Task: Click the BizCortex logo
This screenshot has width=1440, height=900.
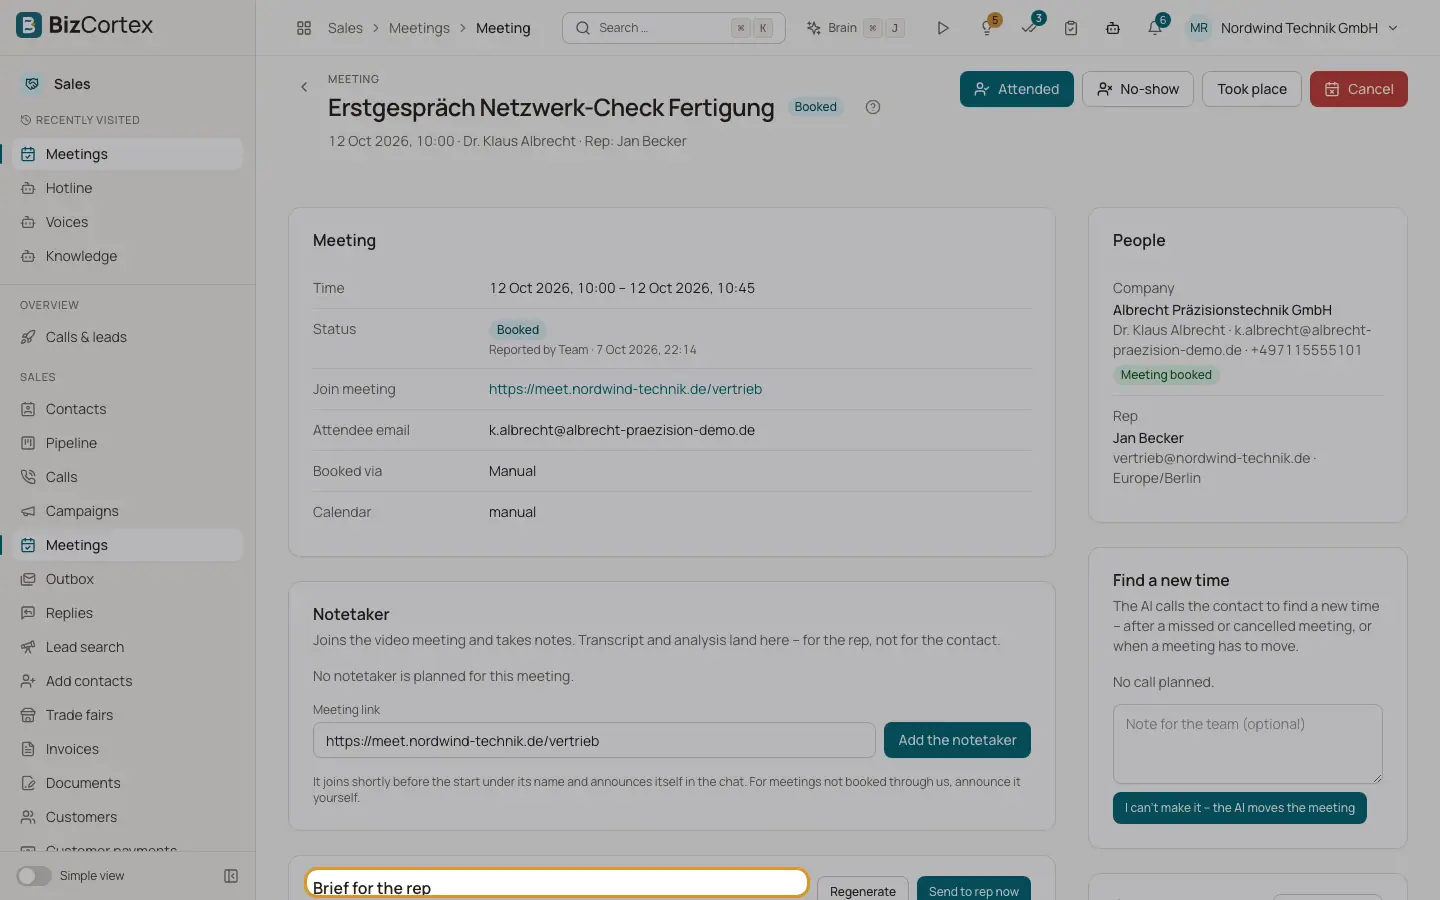Action: coord(85,25)
